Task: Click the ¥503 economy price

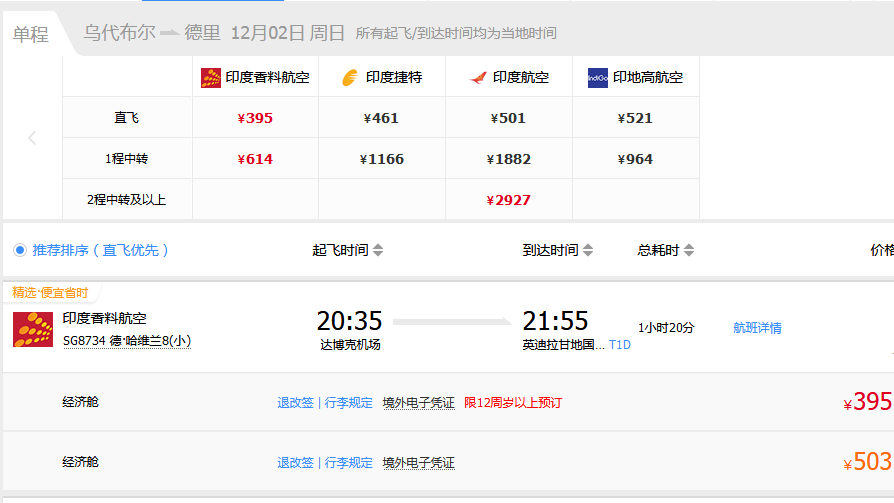Action: 867,462
